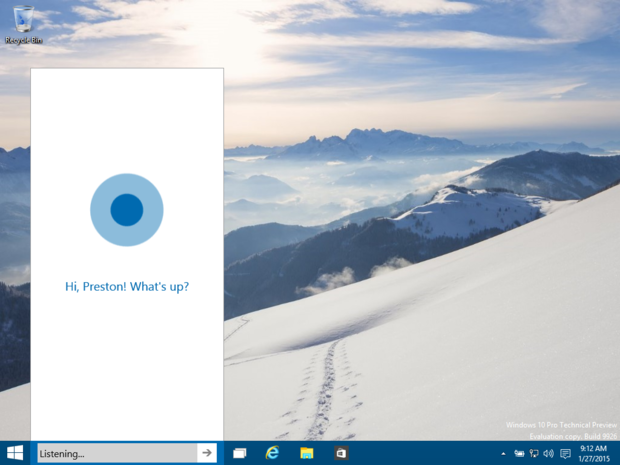Click the Cortana listening circle
Screen dimensions: 620x465
(x=127, y=210)
